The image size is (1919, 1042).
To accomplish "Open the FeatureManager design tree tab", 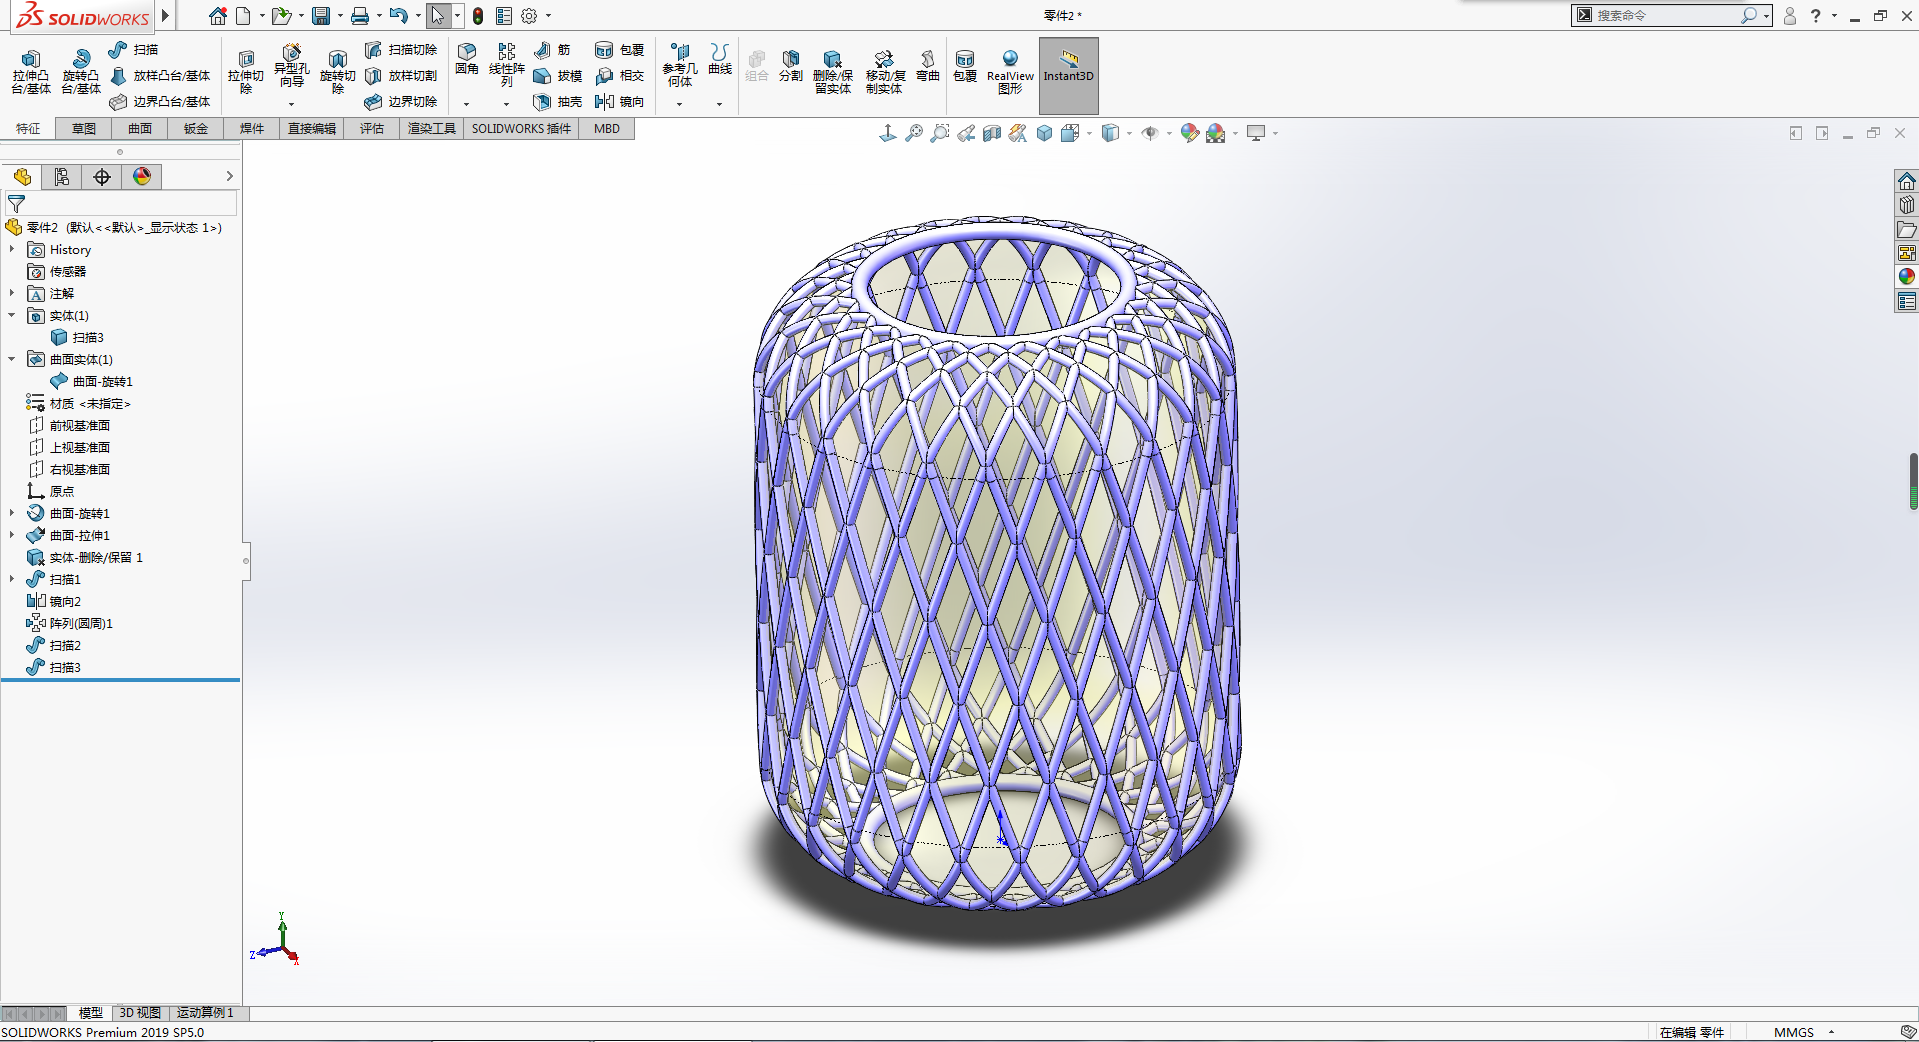I will coord(22,177).
